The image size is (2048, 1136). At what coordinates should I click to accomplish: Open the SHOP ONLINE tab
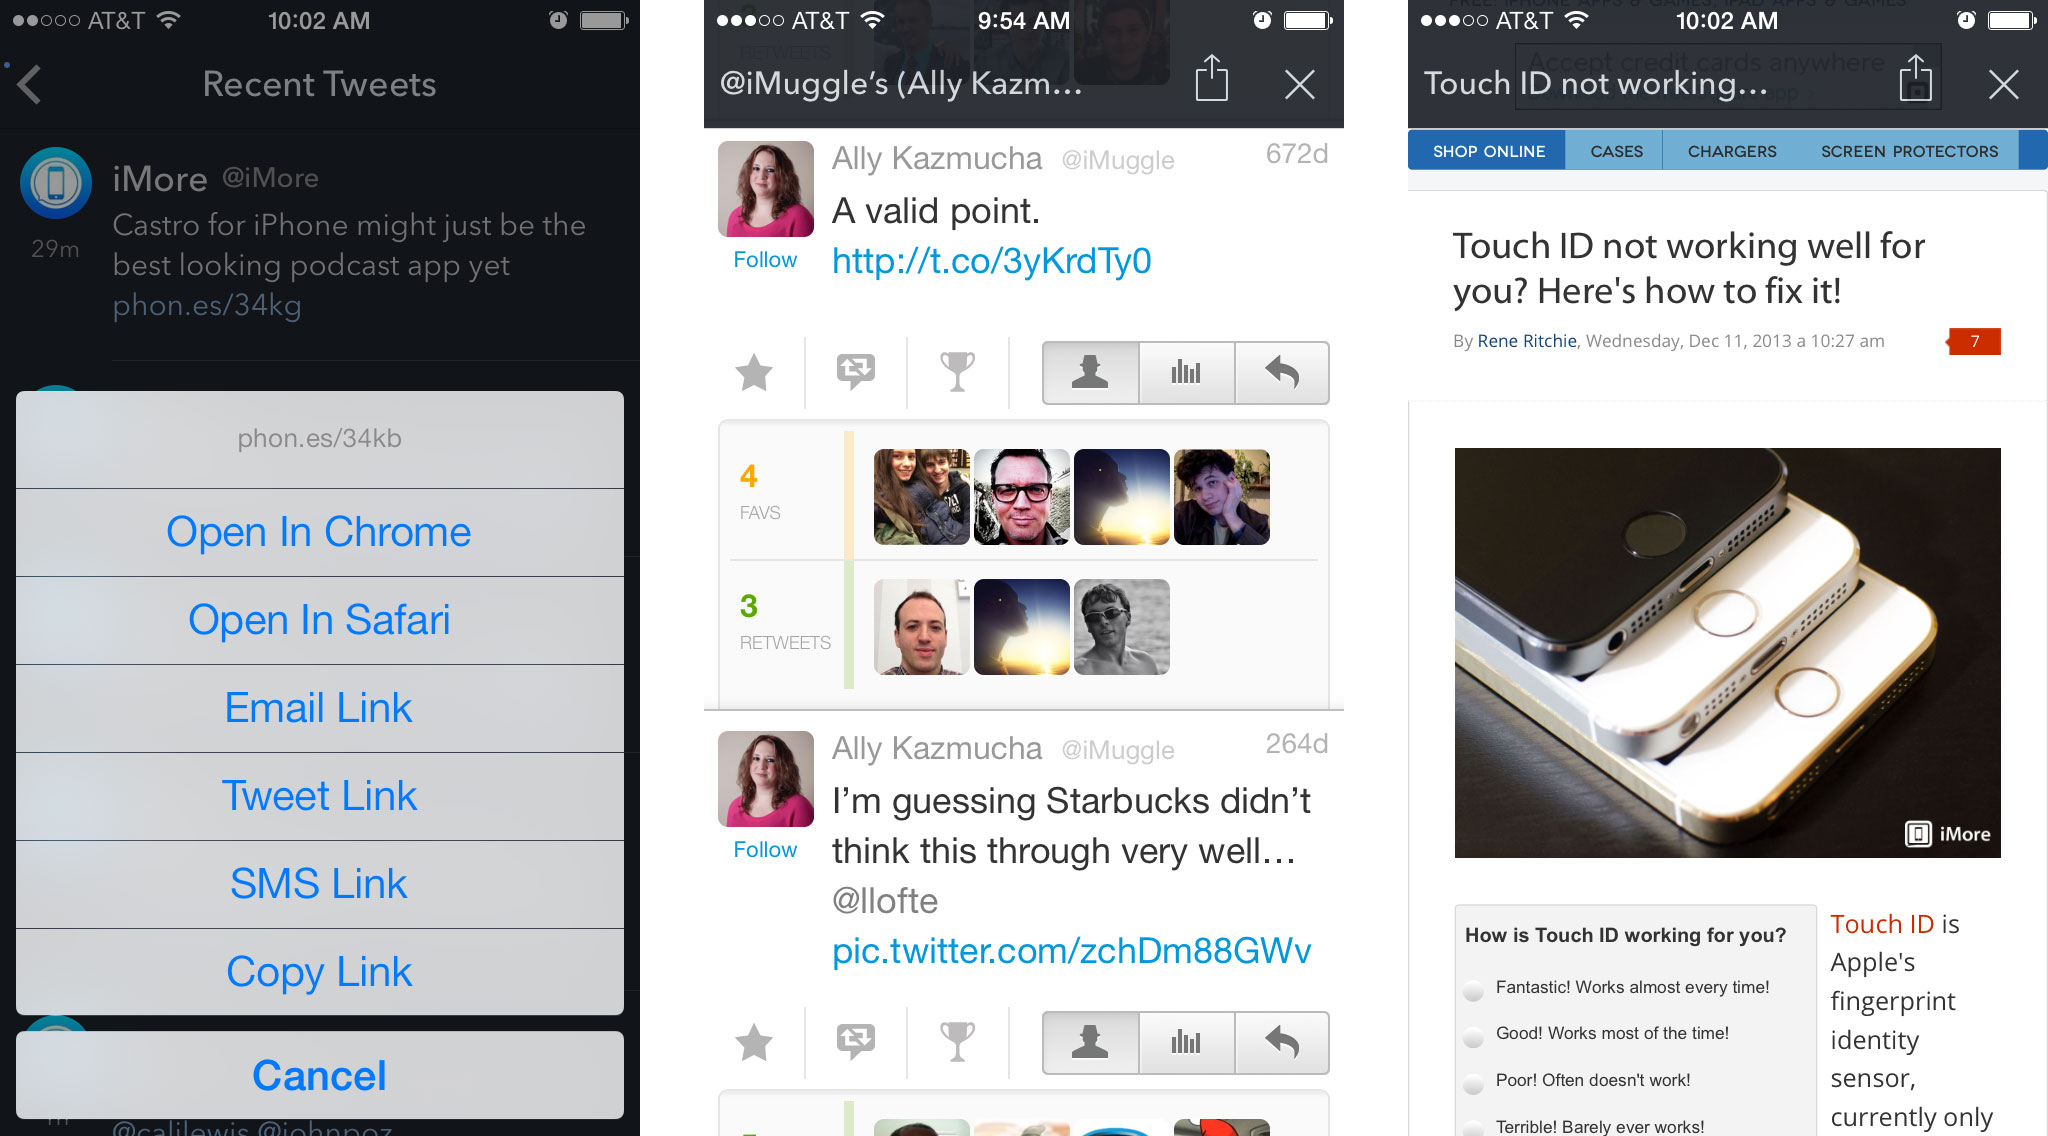pos(1488,151)
